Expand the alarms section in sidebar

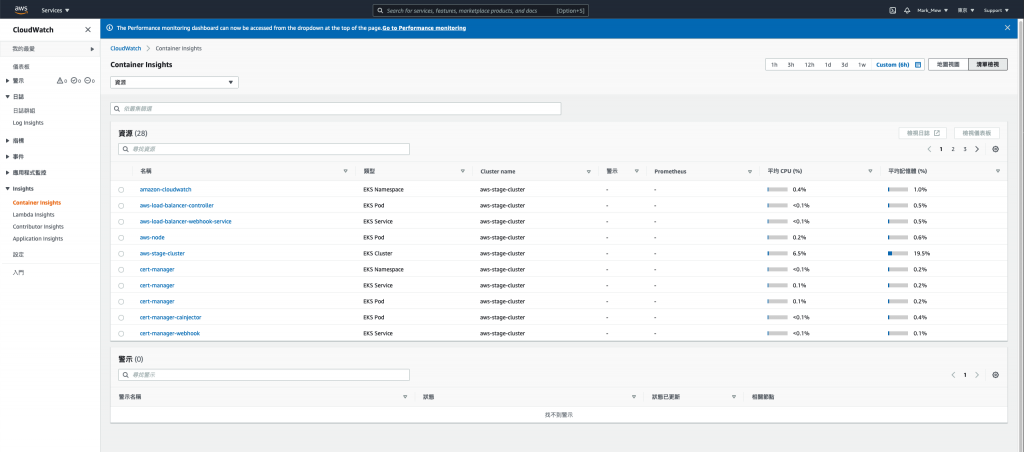(x=7, y=80)
